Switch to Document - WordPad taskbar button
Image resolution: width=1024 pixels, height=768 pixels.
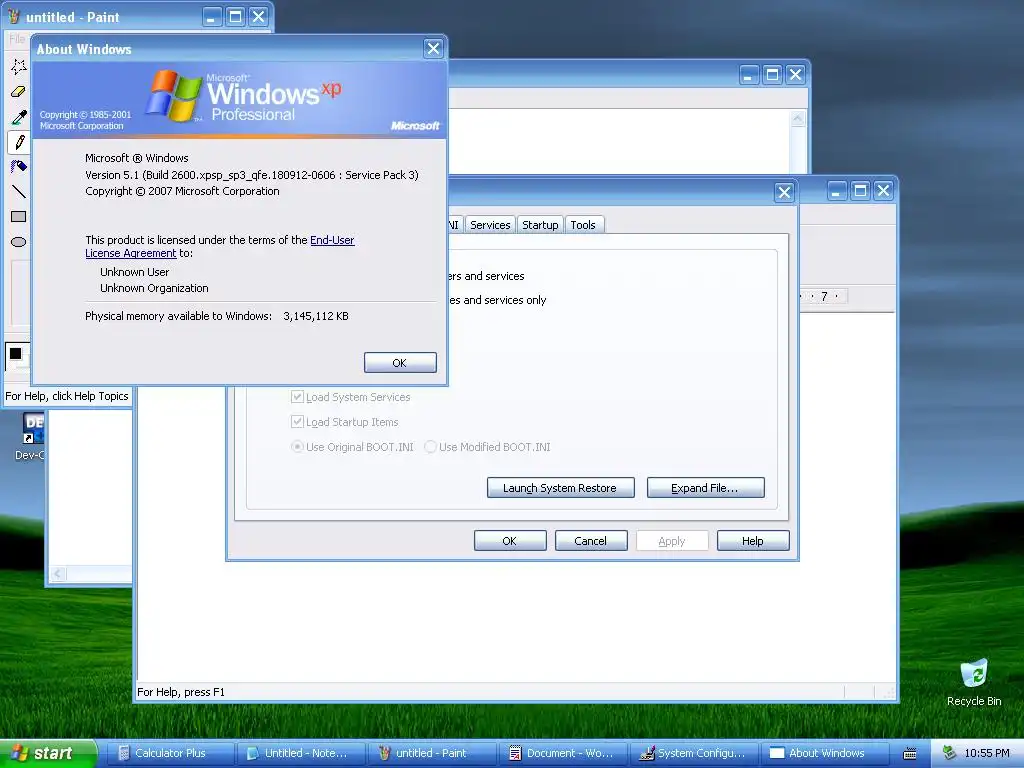(x=562, y=753)
